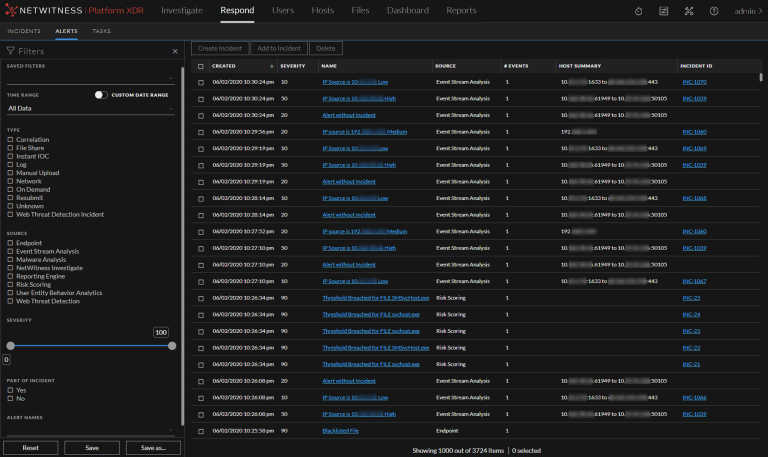Sort by the Created column arrow
Screen dimensions: 768x457
point(272,66)
